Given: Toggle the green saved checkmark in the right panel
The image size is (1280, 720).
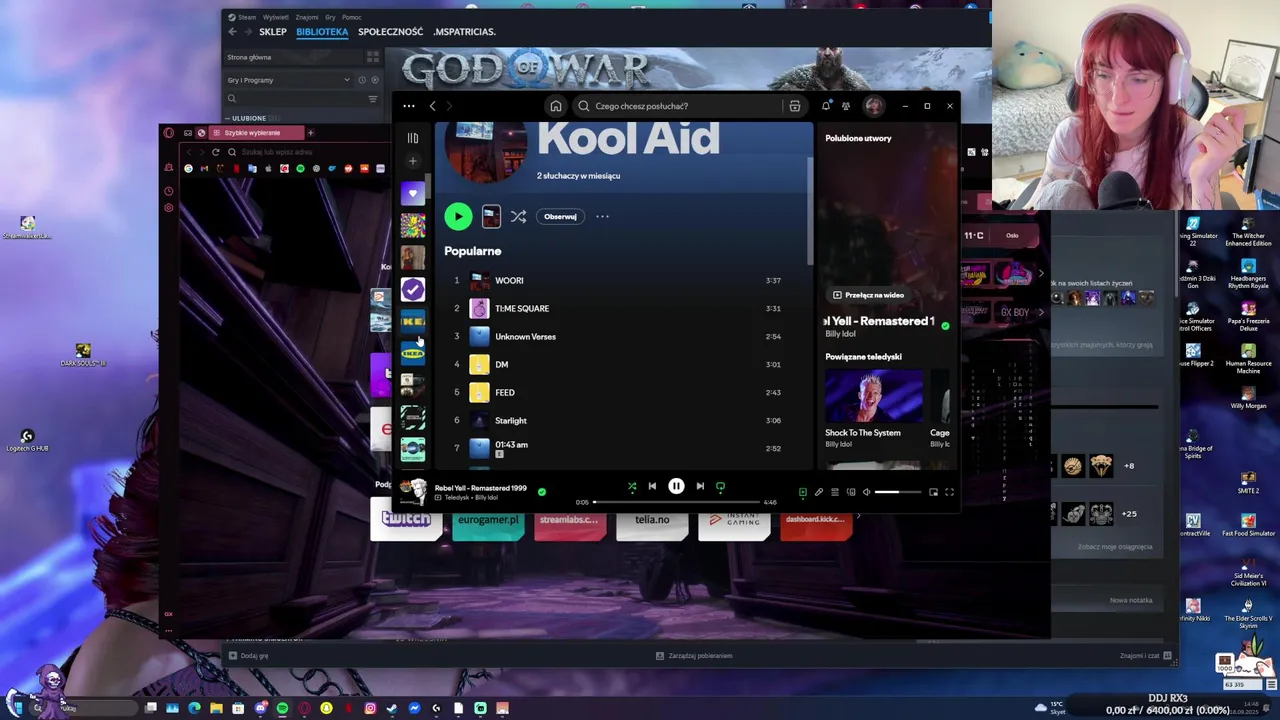Looking at the screenshot, I should (945, 326).
